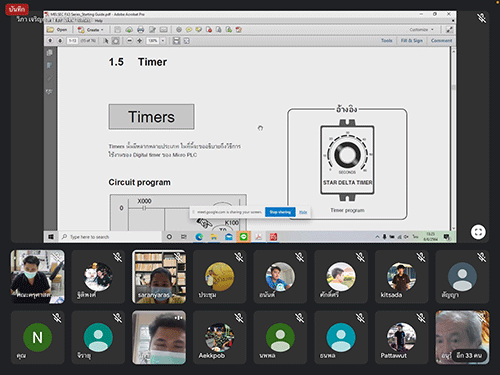
Task: Click the Adobe Acrobat taskbar icon
Action: [258, 237]
